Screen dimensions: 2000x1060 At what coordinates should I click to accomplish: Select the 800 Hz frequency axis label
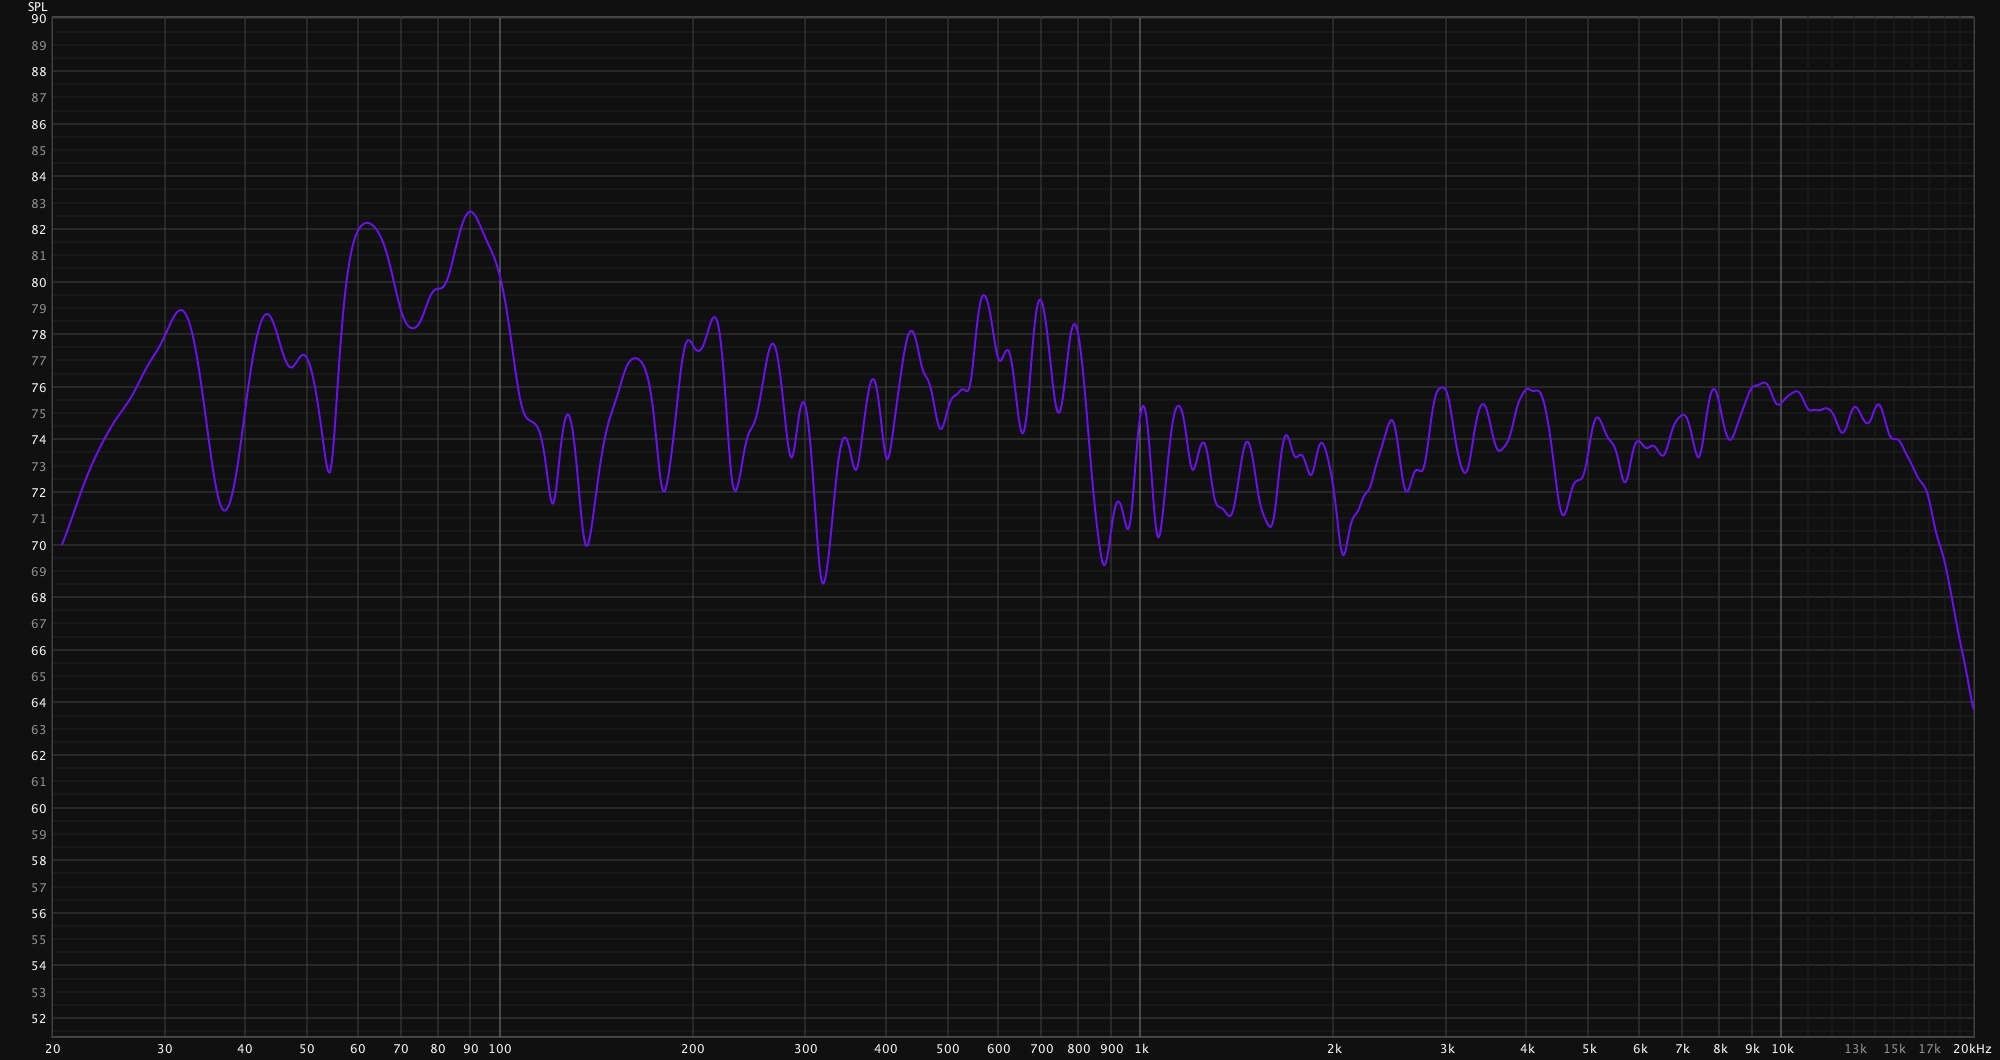click(1078, 1049)
